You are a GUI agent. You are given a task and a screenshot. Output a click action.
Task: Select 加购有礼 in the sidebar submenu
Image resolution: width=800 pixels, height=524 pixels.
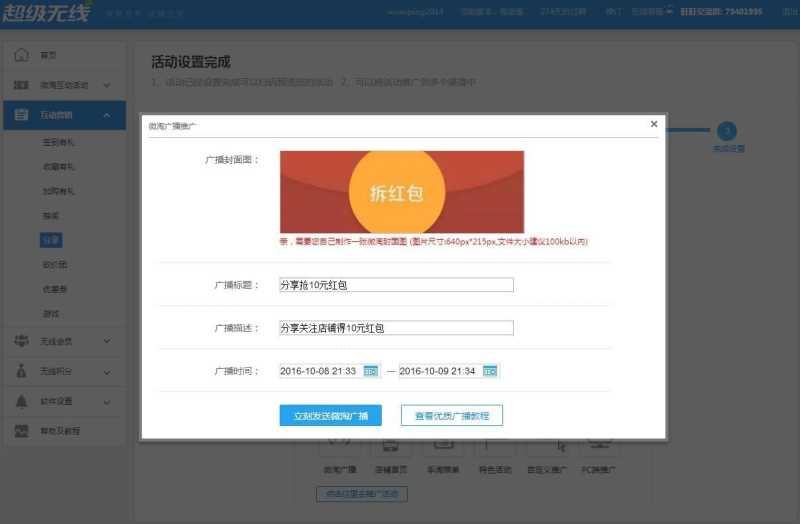[x=59, y=191]
